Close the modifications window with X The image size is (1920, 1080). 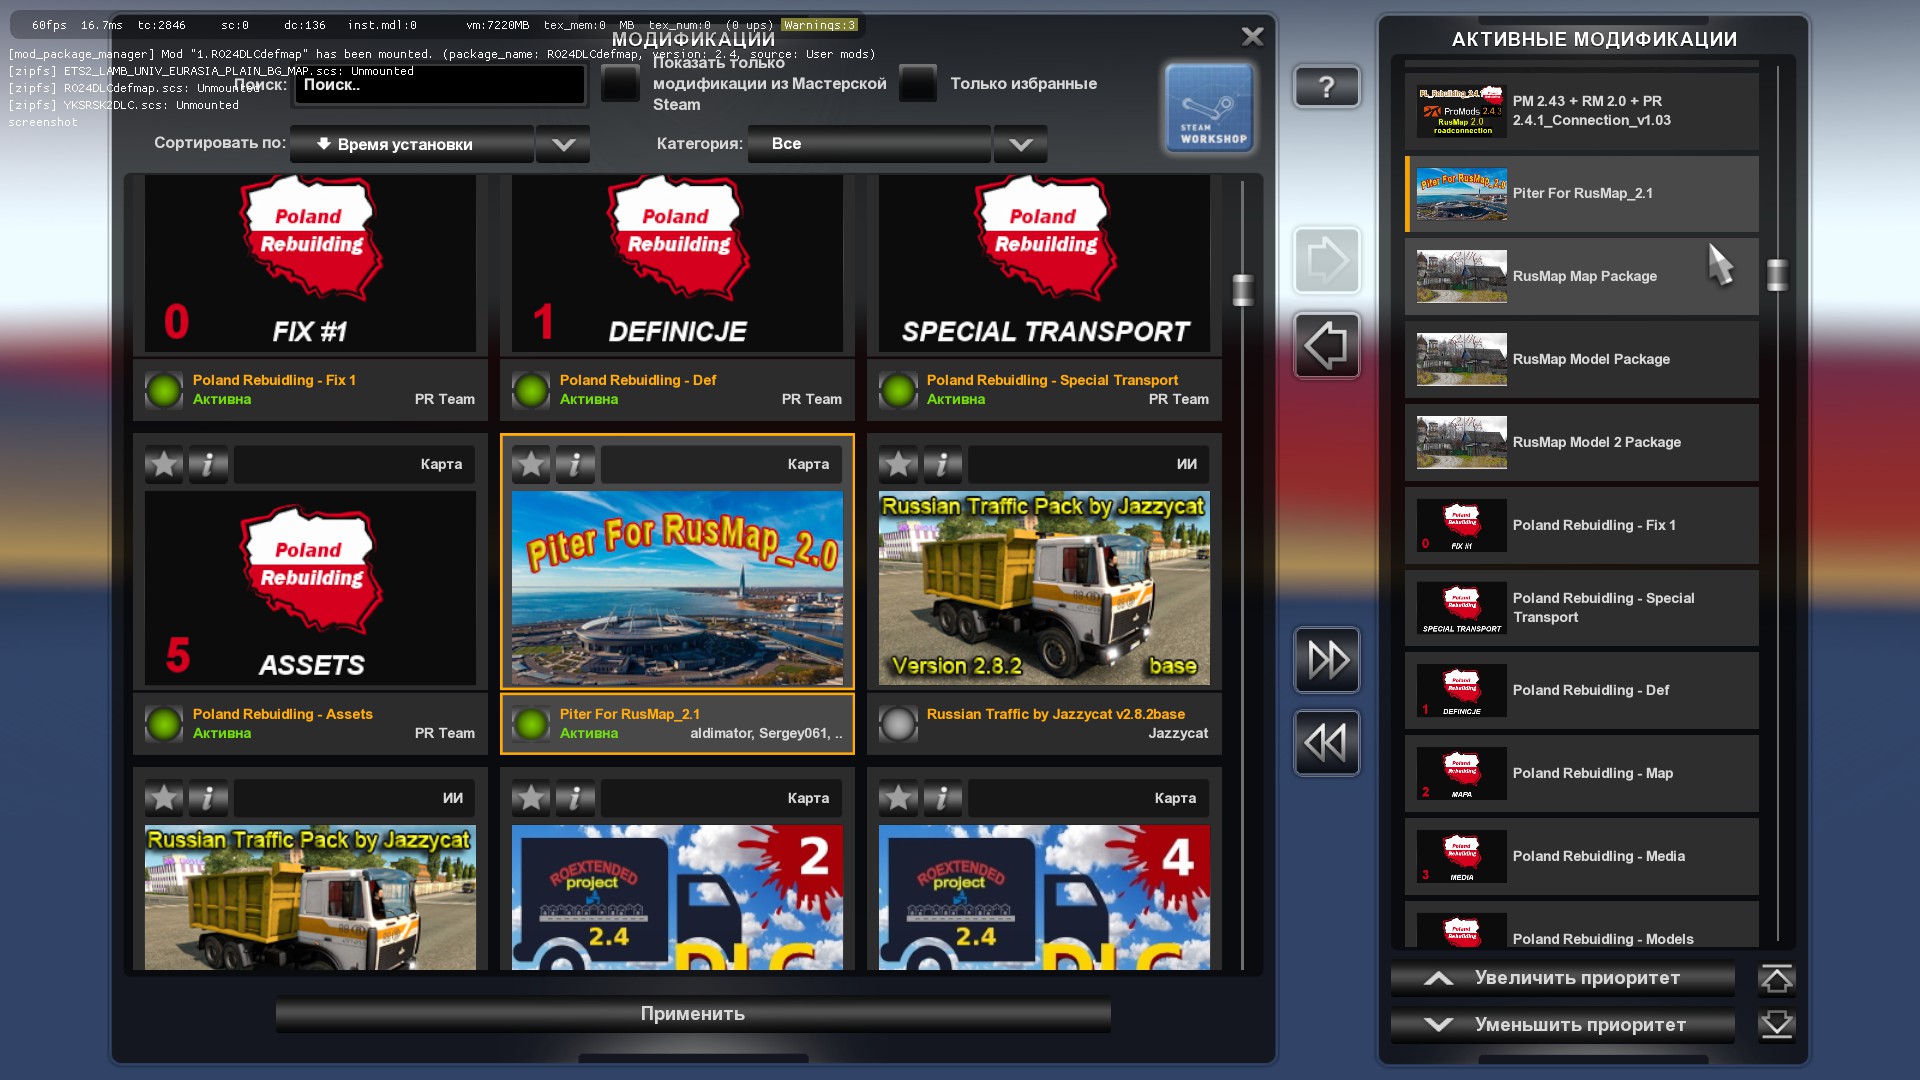(1252, 37)
